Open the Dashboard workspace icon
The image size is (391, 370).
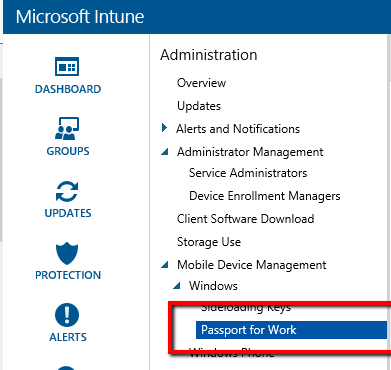67,67
